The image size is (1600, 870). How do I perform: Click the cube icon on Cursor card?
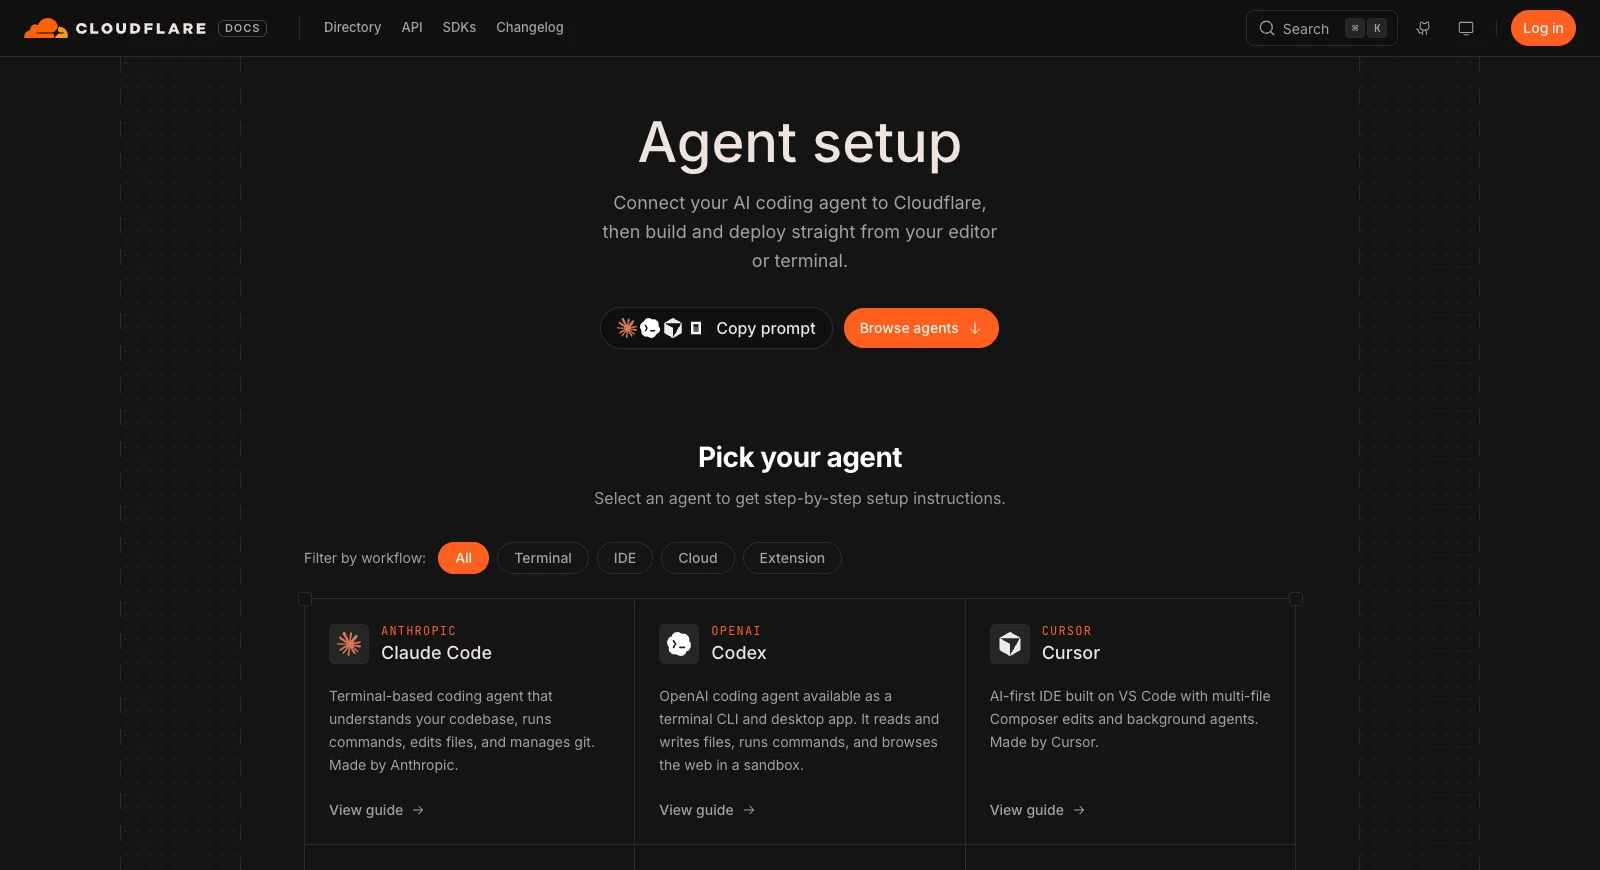coord(1010,644)
